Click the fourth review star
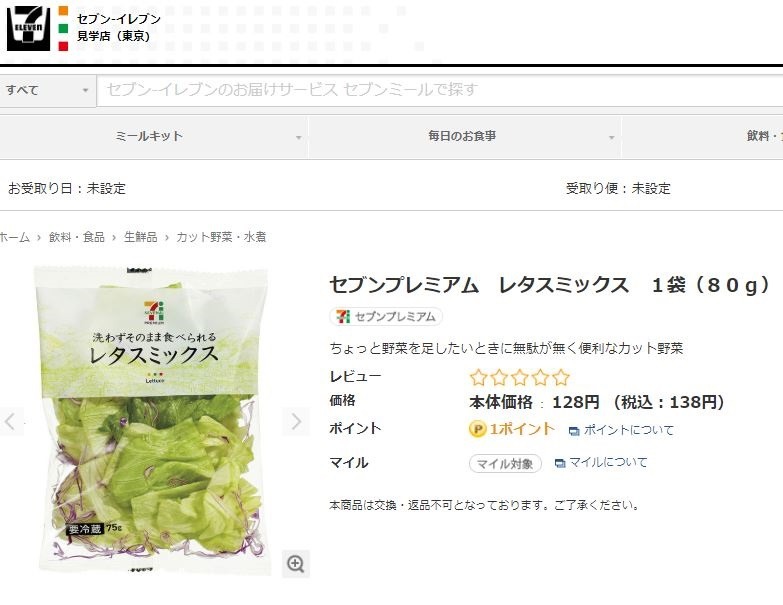This screenshot has width=783, height=605. pos(540,377)
